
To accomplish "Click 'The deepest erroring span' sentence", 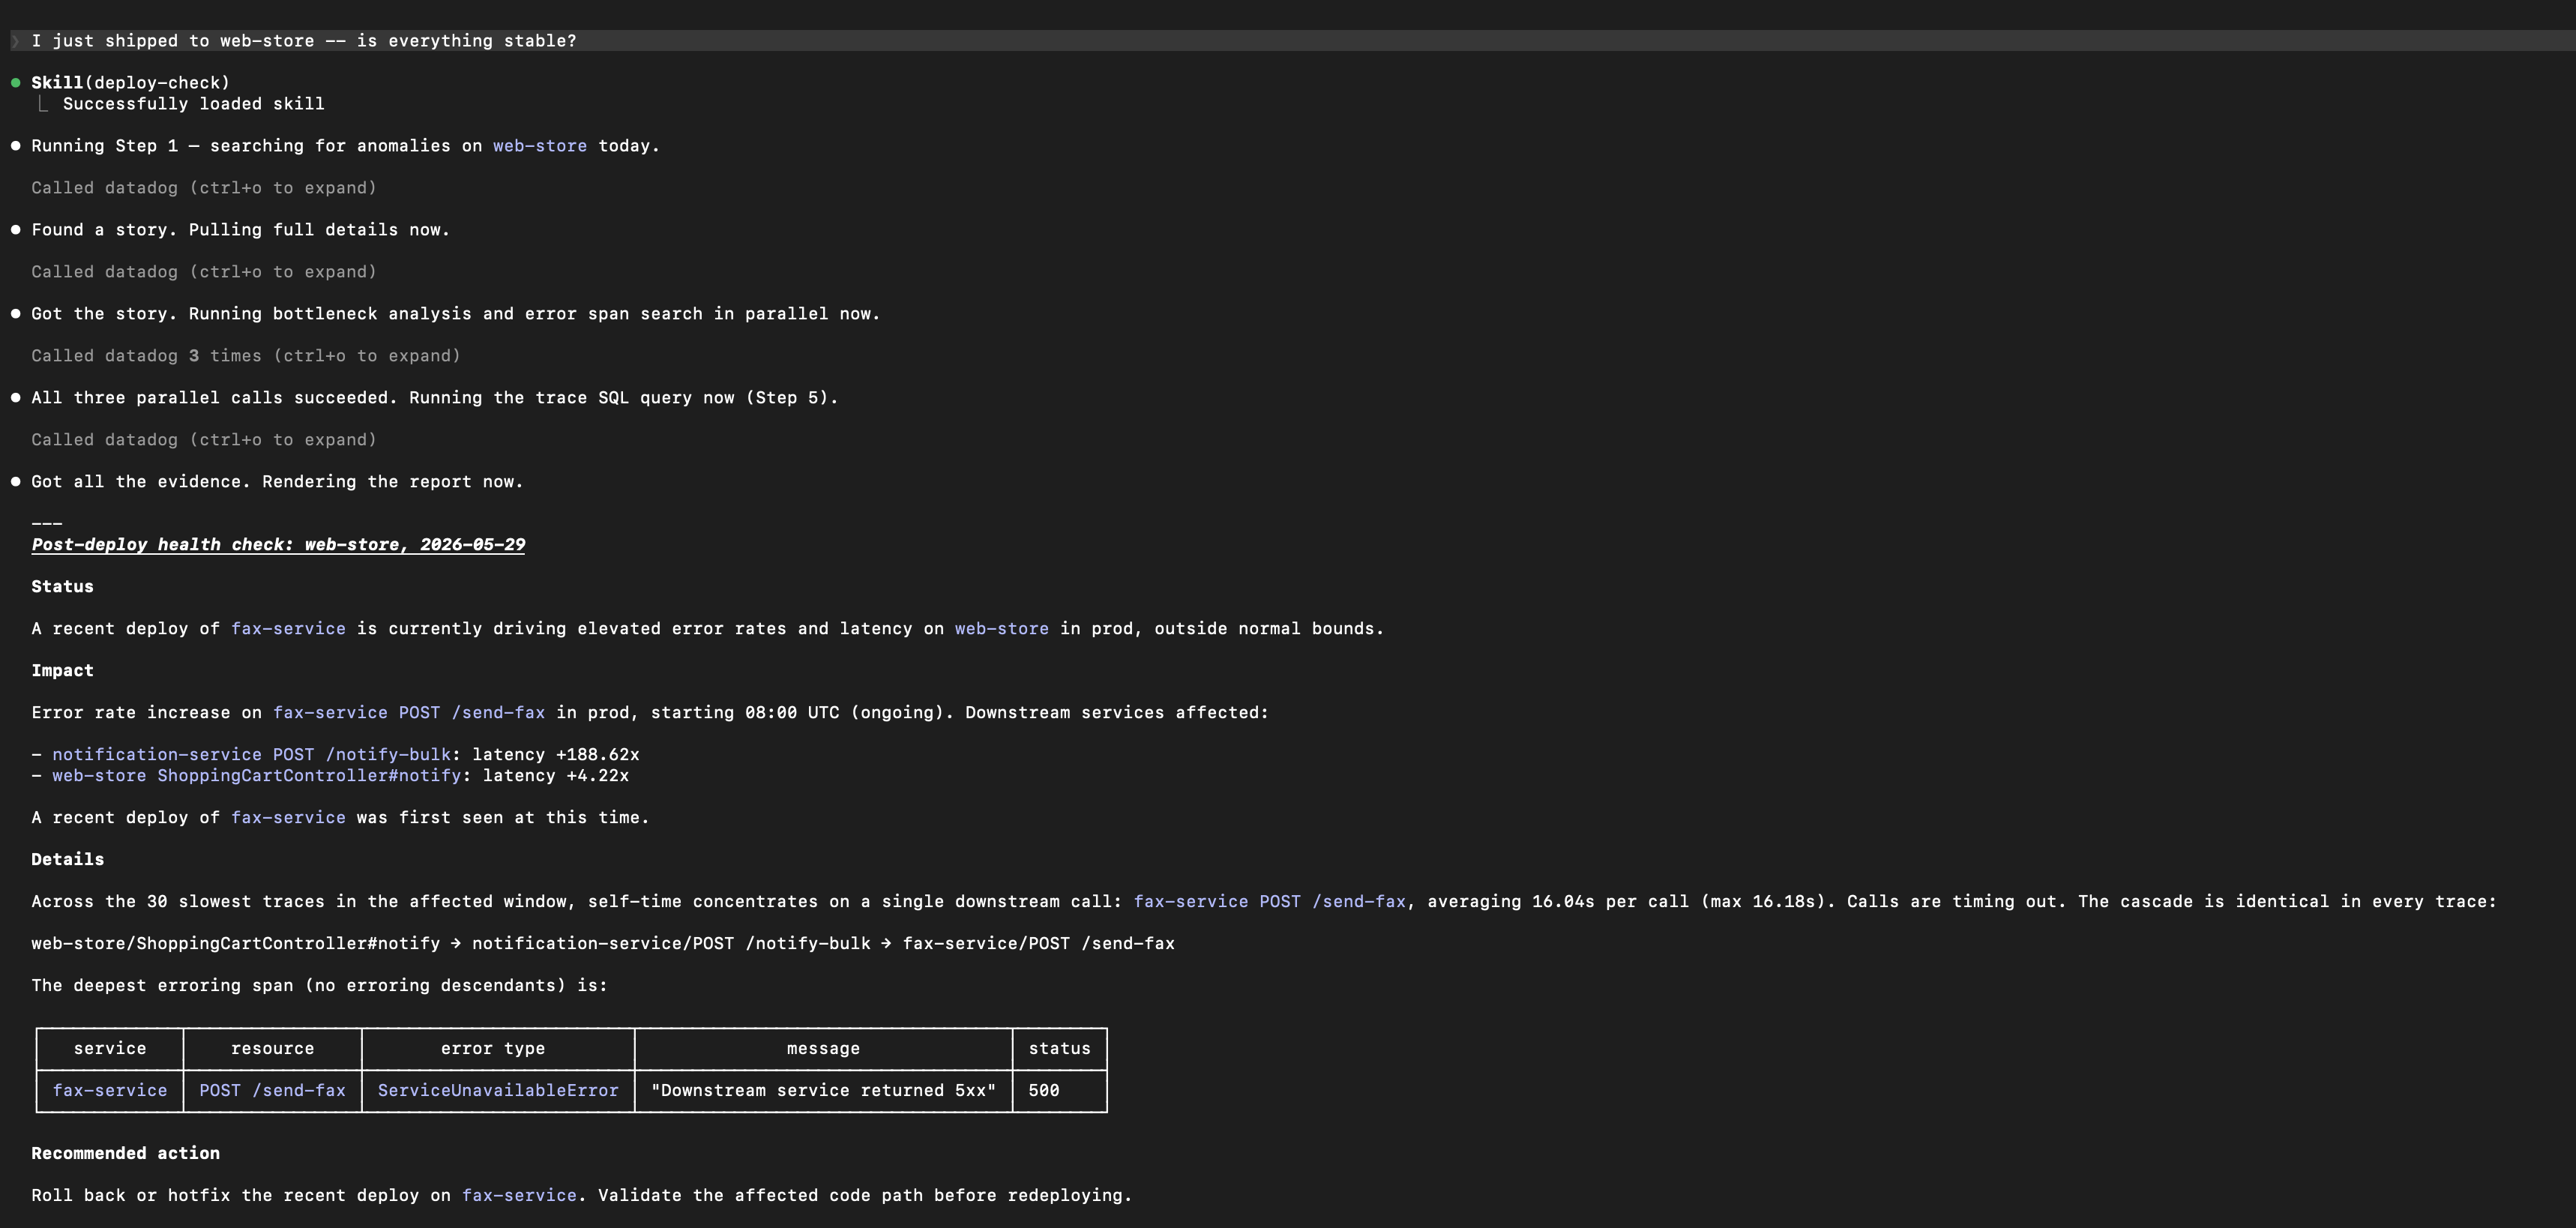I will (x=319, y=986).
